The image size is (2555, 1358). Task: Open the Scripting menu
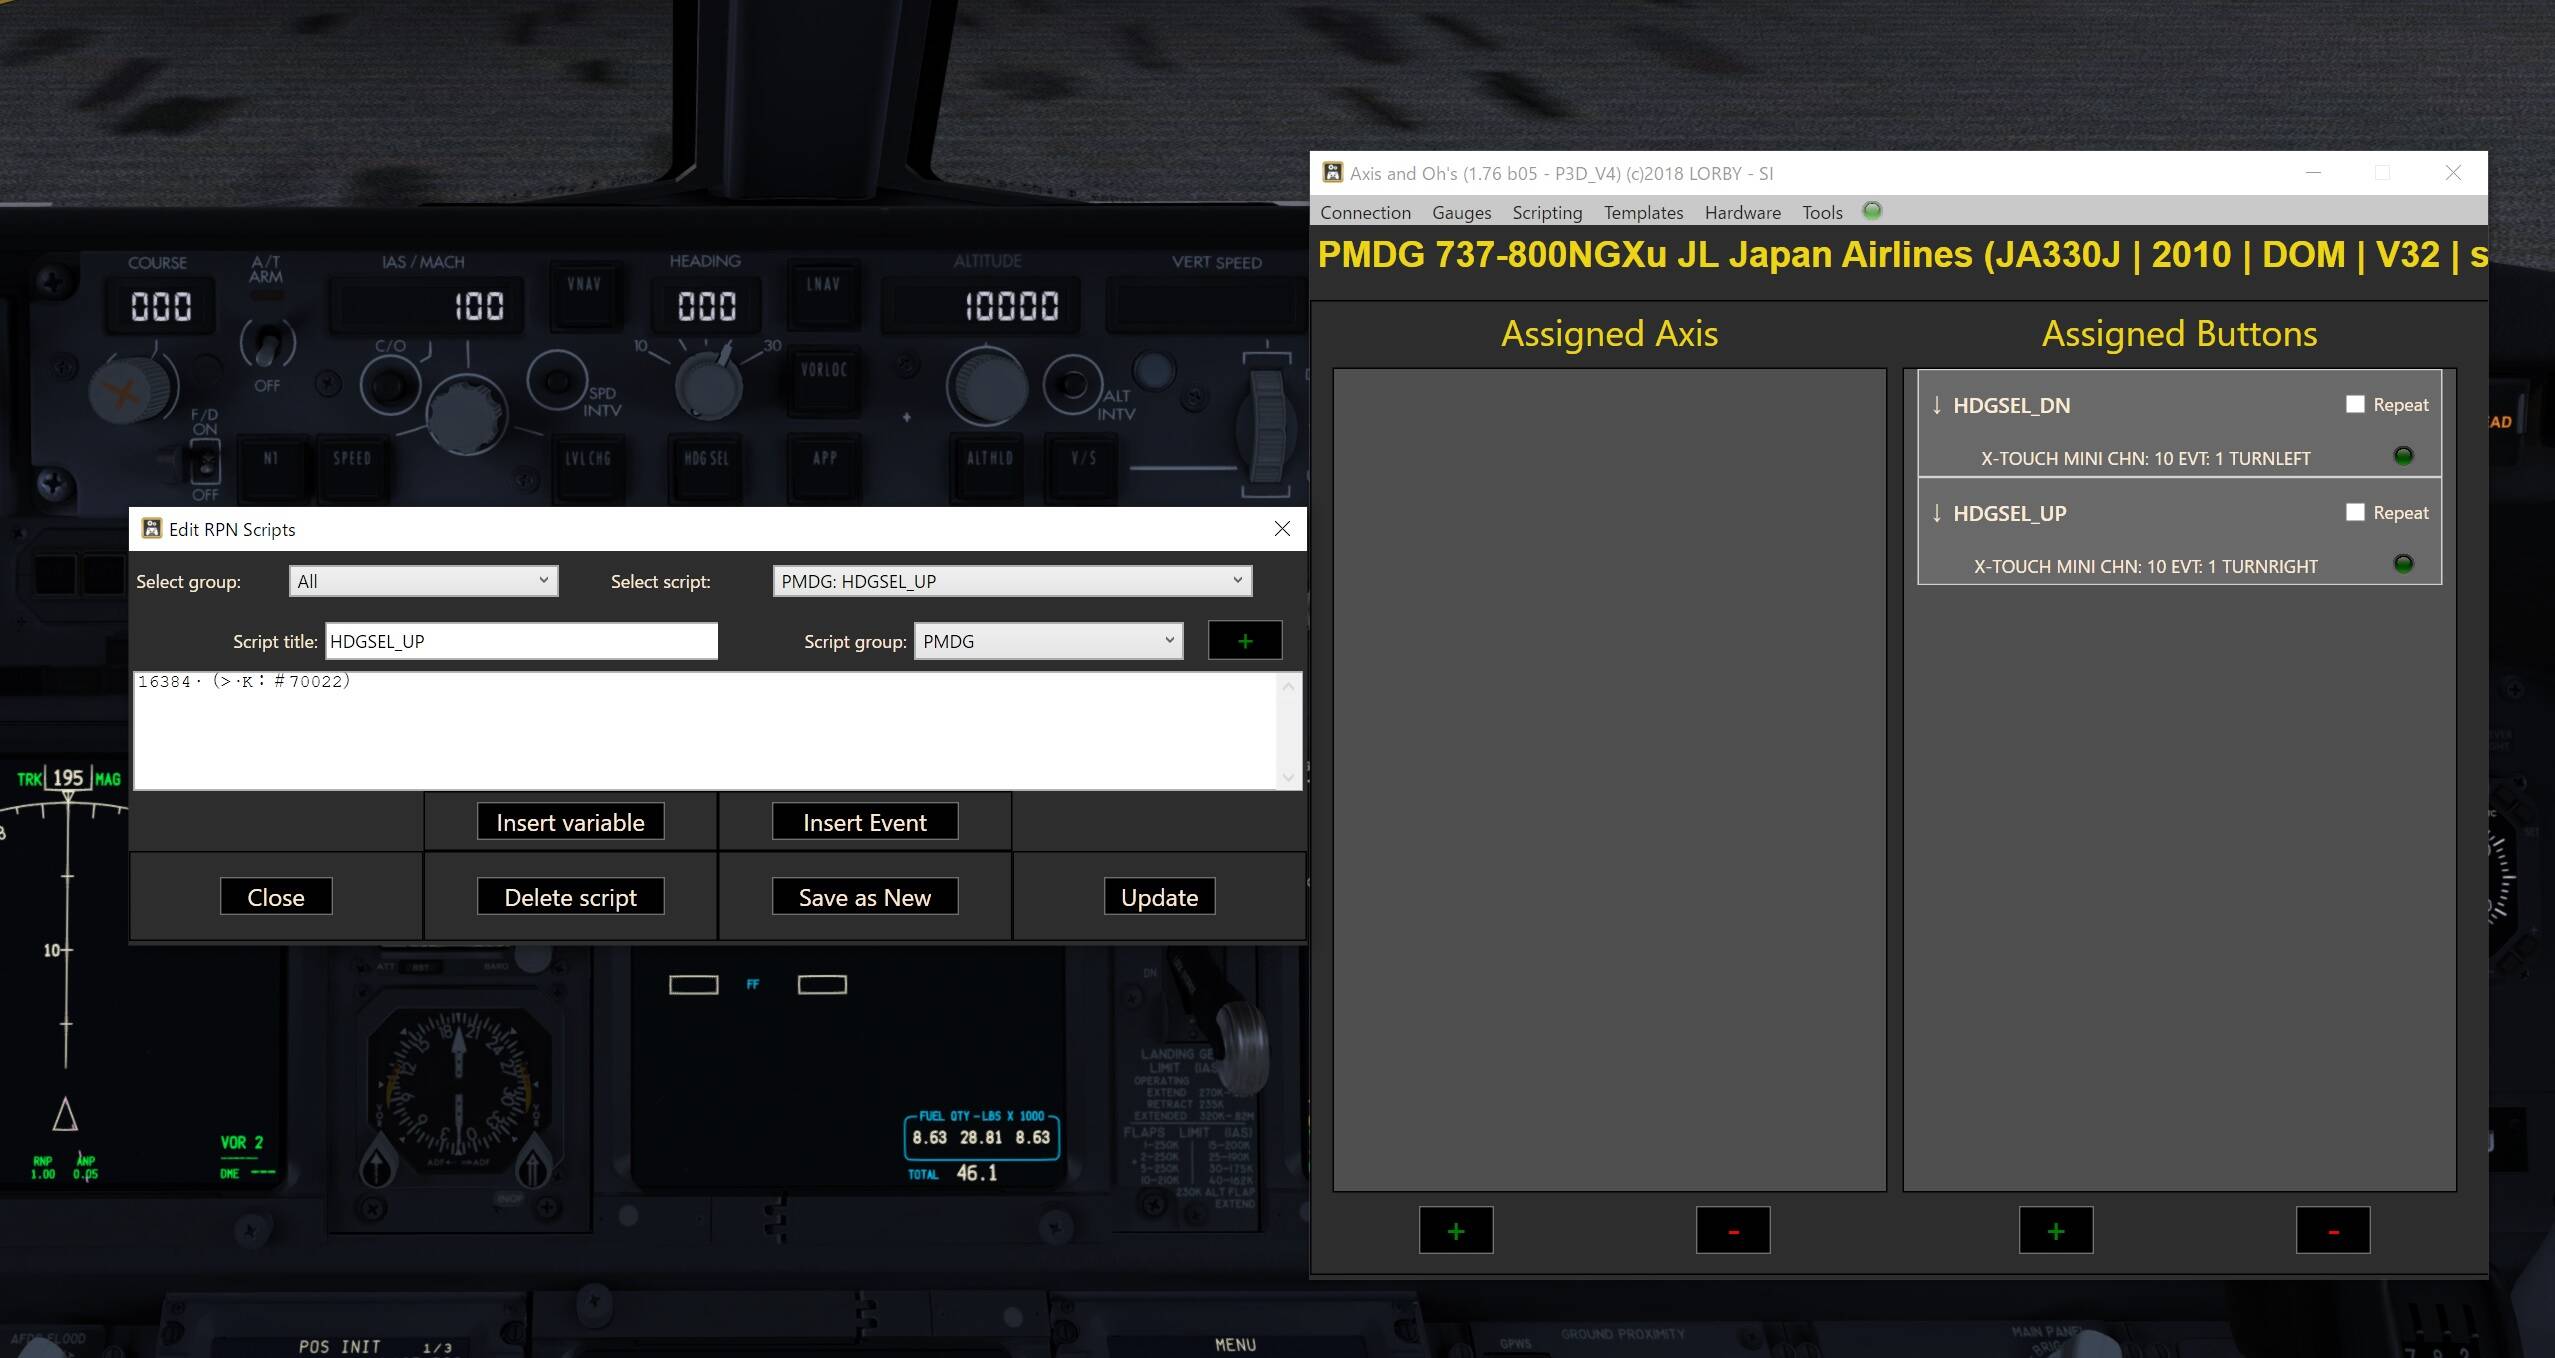(1546, 212)
